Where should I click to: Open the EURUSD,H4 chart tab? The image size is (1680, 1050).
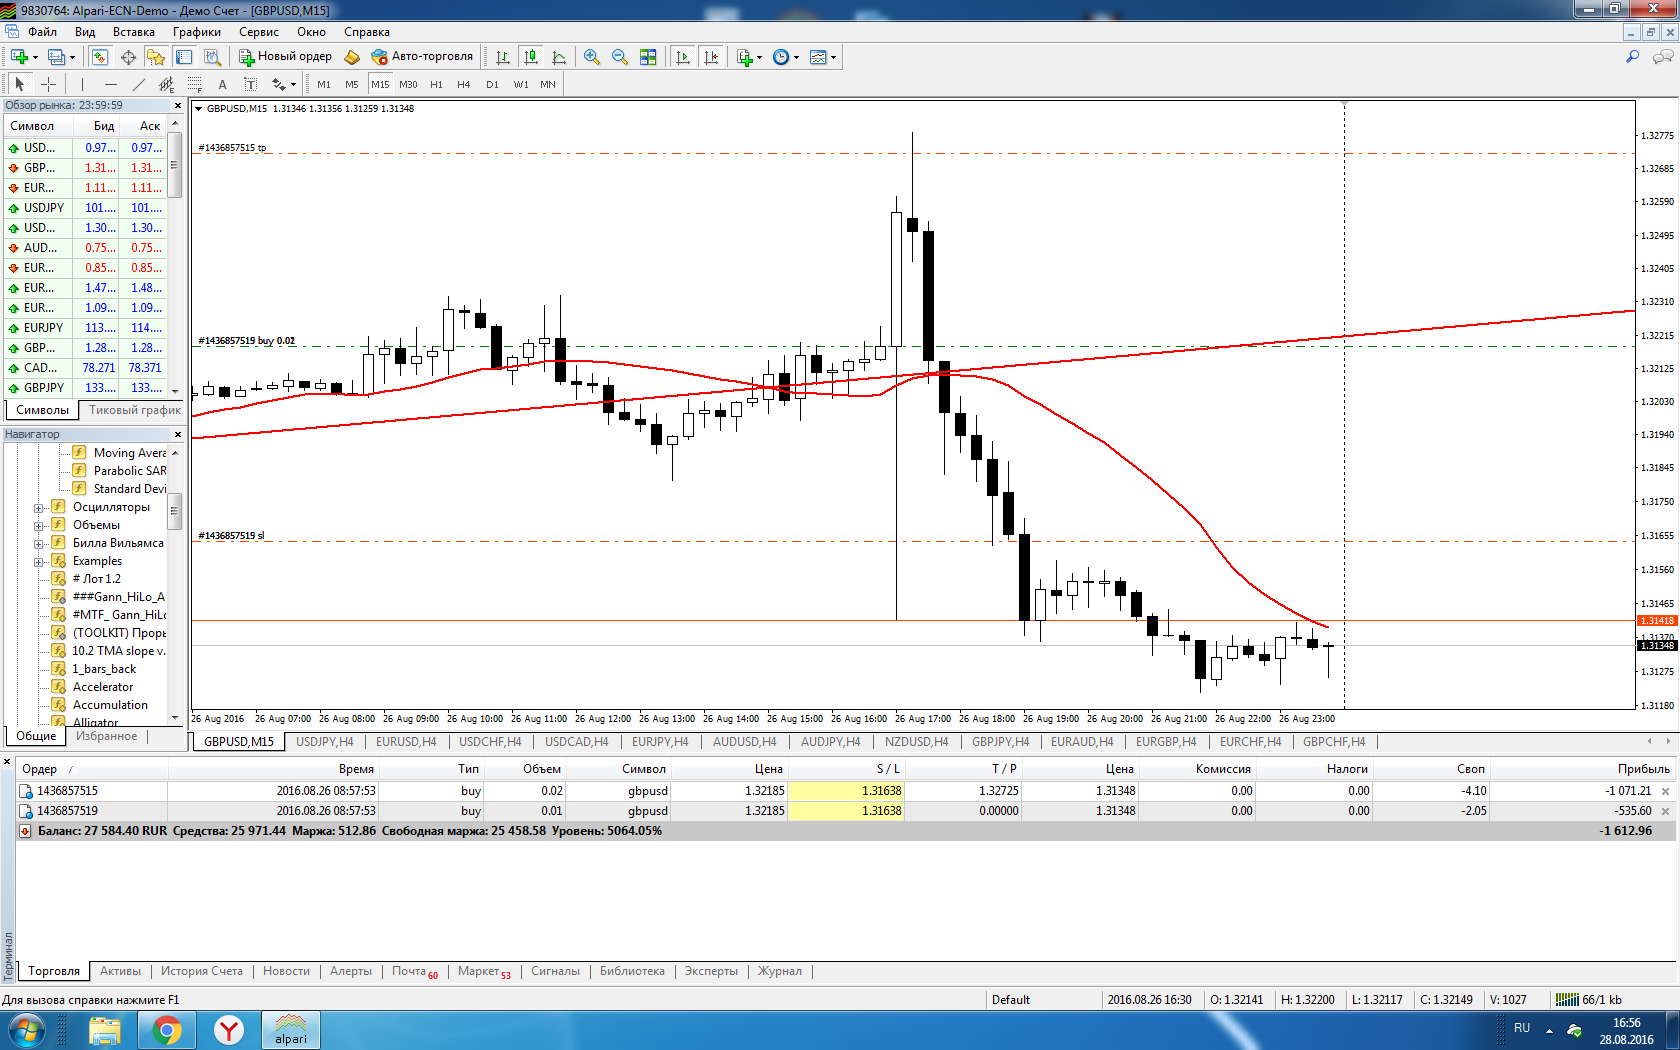(x=406, y=742)
